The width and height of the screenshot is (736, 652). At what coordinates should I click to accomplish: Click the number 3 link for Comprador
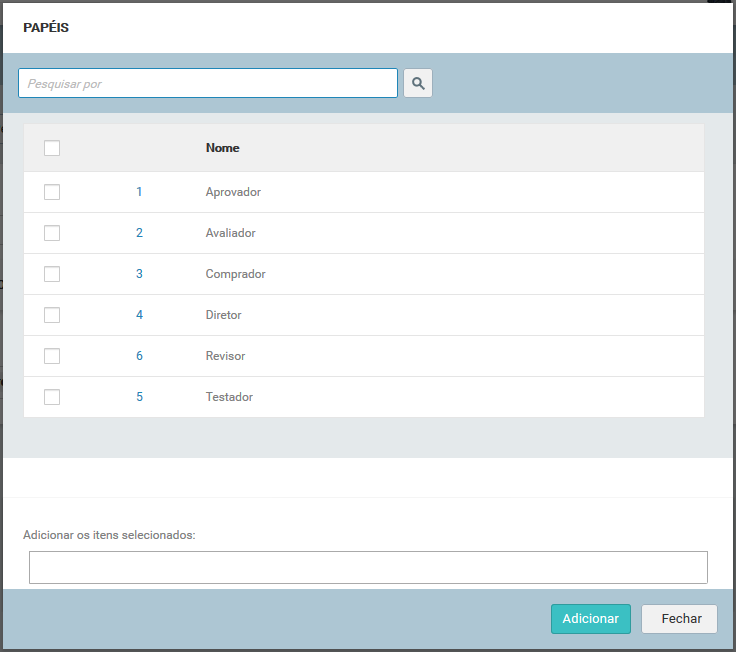click(x=139, y=274)
